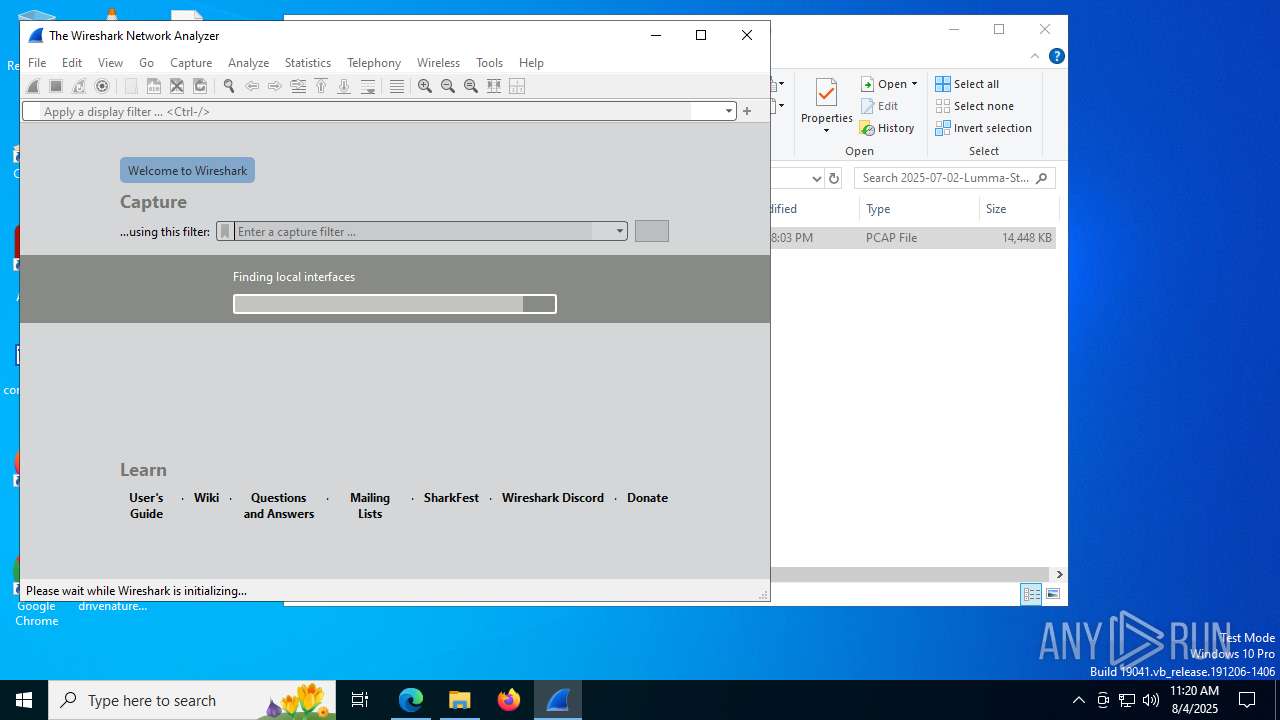The height and width of the screenshot is (720, 1280).
Task: Click the Donate link
Action: coord(647,497)
